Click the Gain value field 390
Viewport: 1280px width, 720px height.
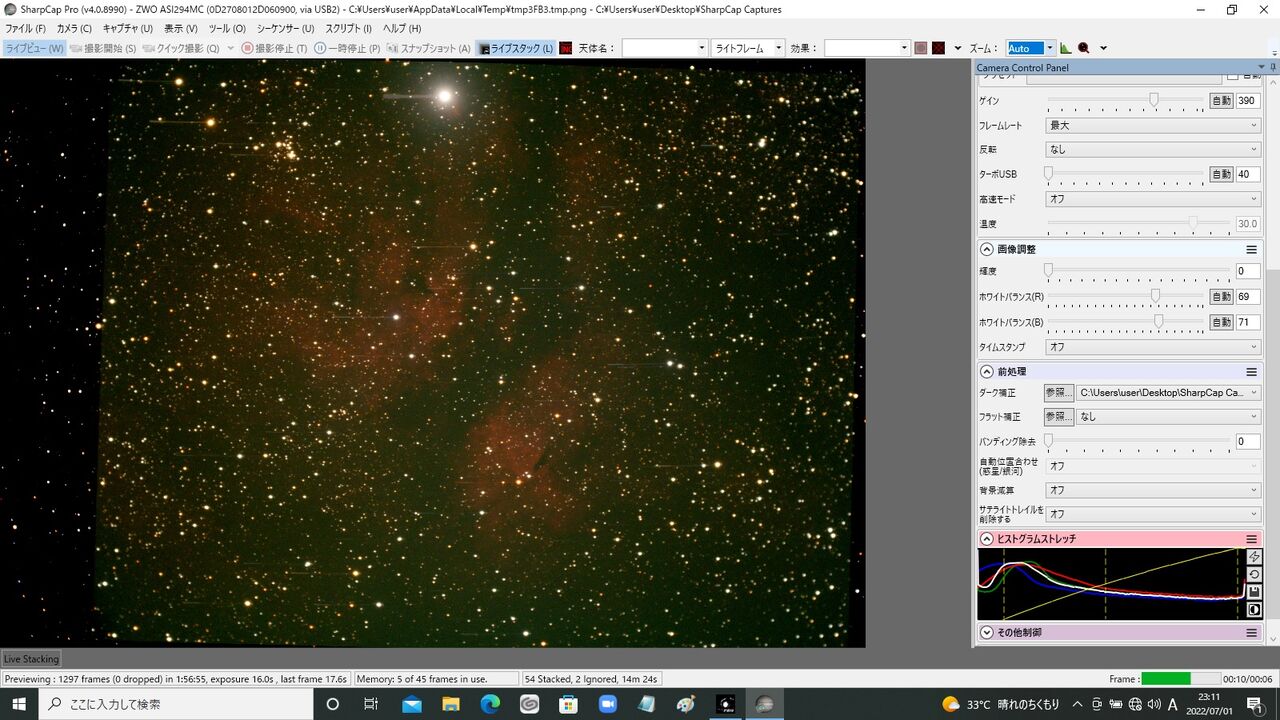click(1248, 101)
